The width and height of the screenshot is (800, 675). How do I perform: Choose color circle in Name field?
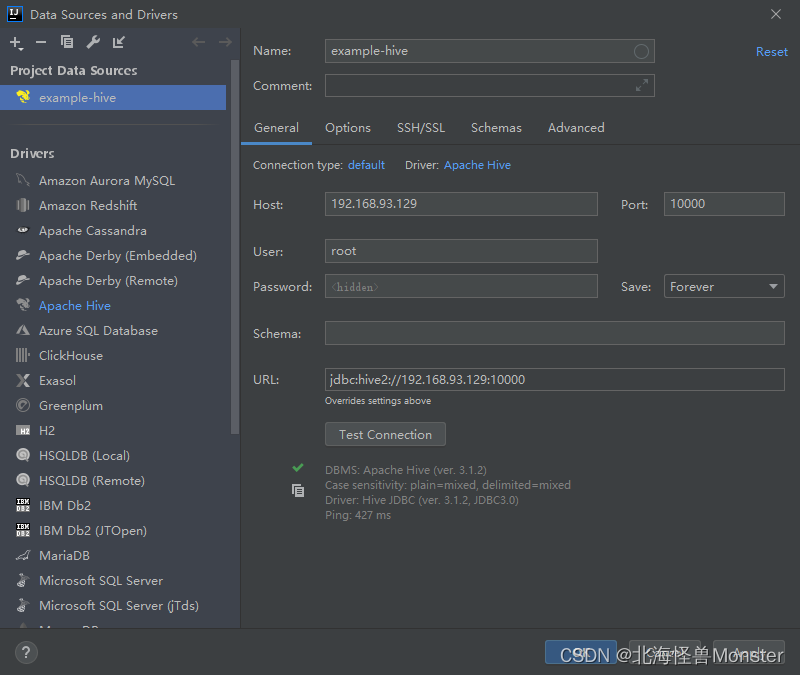(641, 51)
